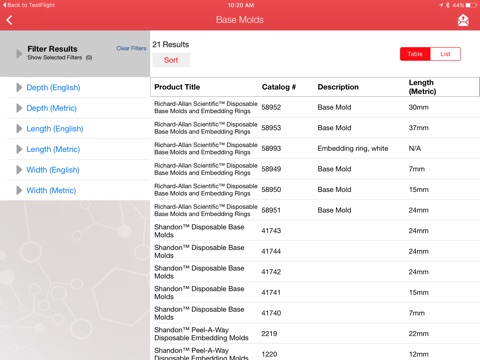The height and width of the screenshot is (360, 480).
Task: Click the 30mm length value
Action: [419, 107]
